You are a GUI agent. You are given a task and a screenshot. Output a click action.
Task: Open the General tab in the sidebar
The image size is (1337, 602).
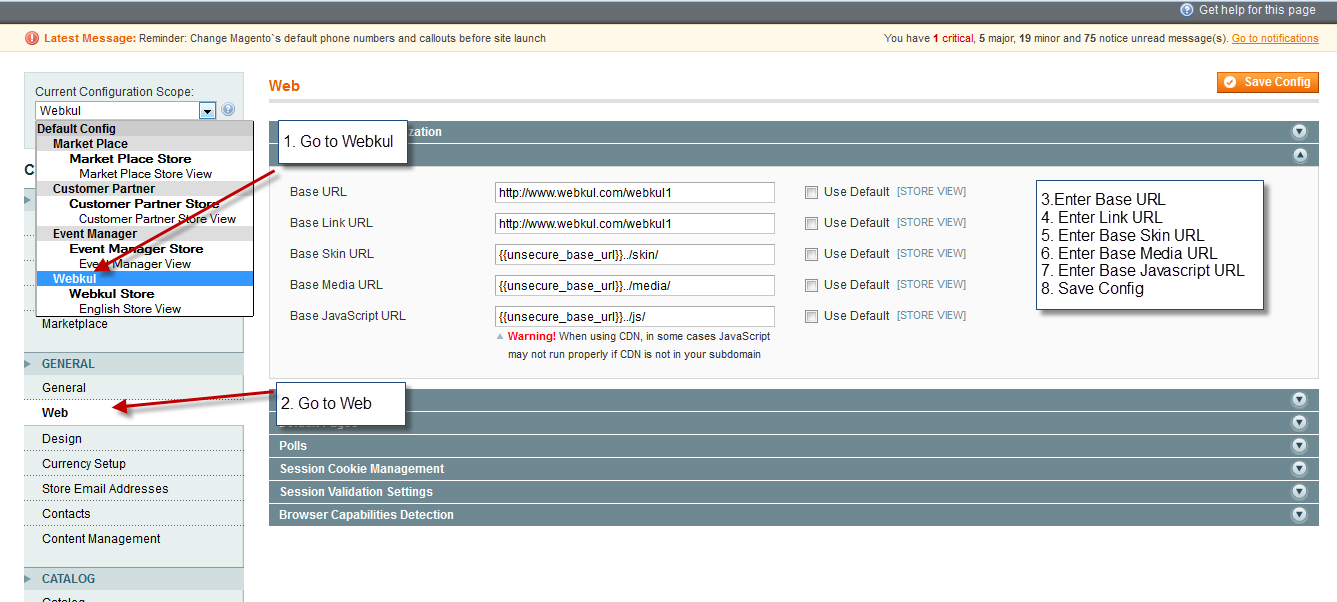pos(134,388)
